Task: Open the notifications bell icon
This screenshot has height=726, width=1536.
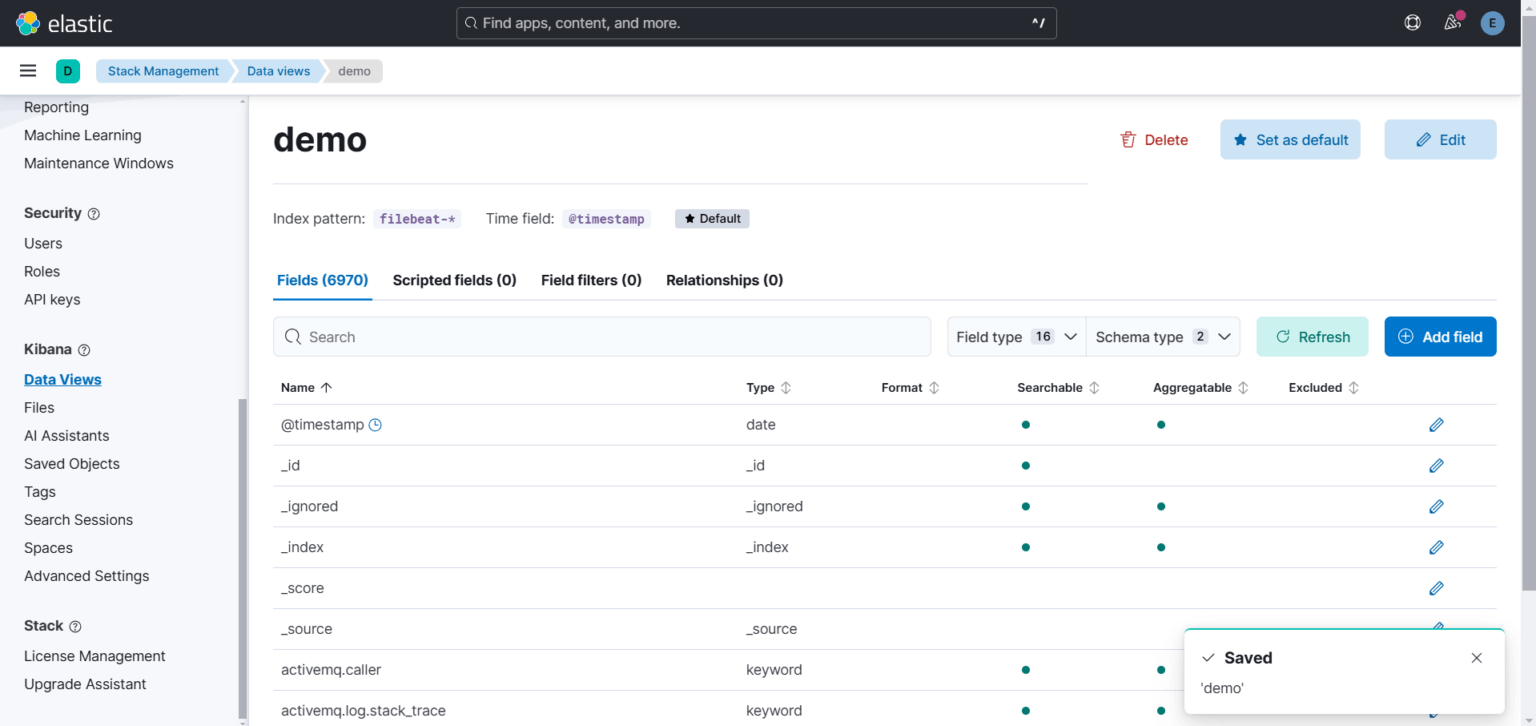Action: (1452, 22)
